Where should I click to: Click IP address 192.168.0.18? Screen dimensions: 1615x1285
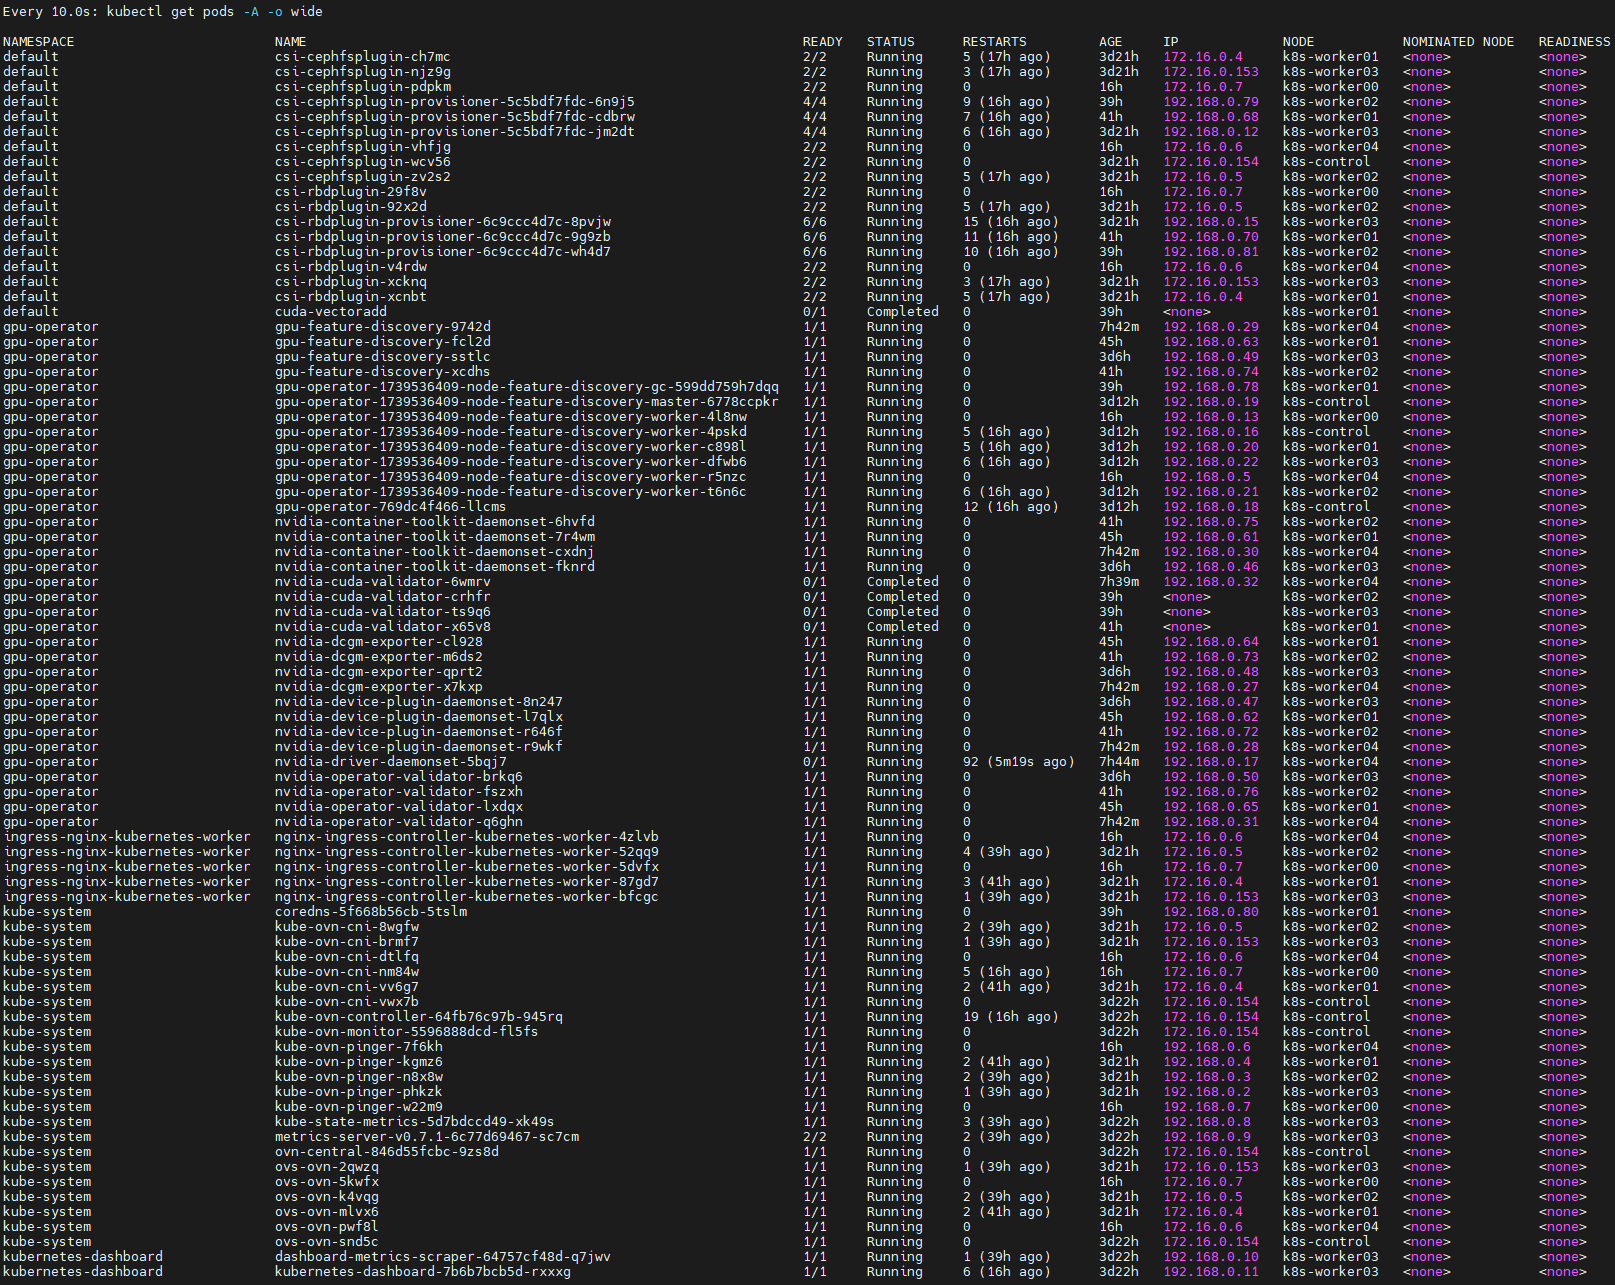point(1210,507)
